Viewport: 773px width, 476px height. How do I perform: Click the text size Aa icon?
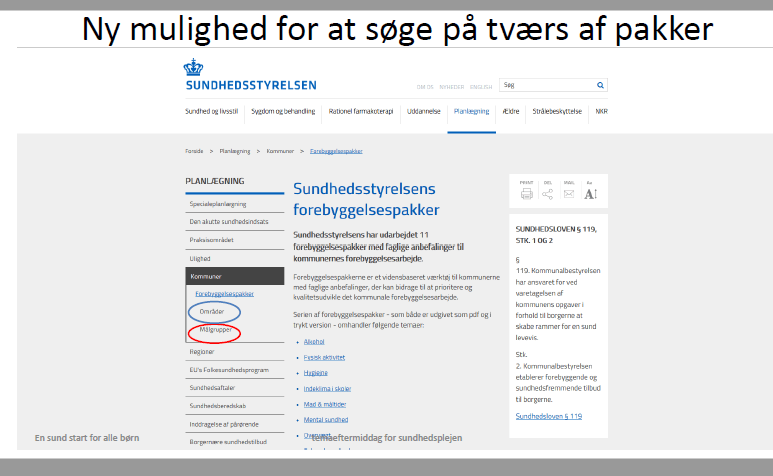(591, 194)
